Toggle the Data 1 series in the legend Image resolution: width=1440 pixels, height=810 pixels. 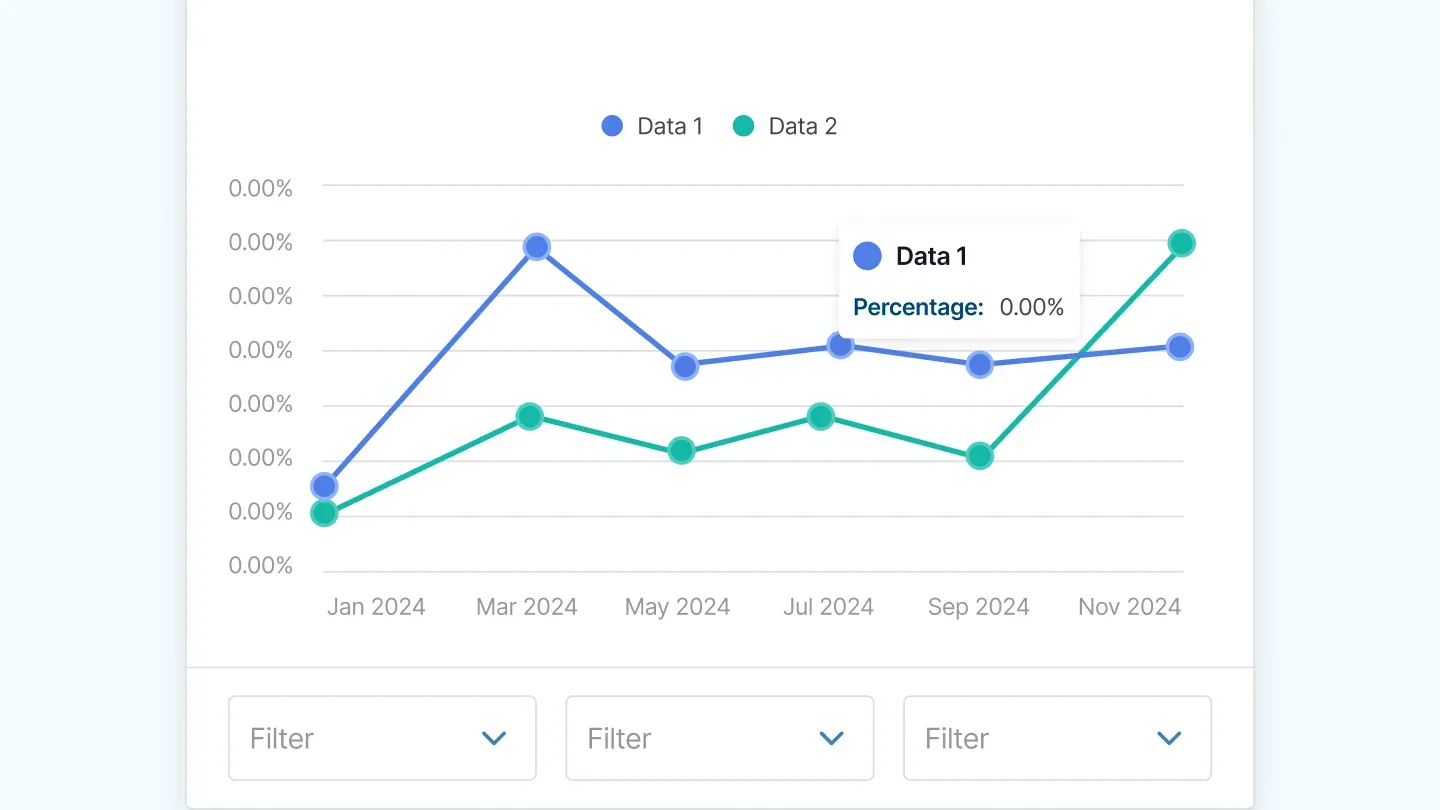(x=652, y=126)
